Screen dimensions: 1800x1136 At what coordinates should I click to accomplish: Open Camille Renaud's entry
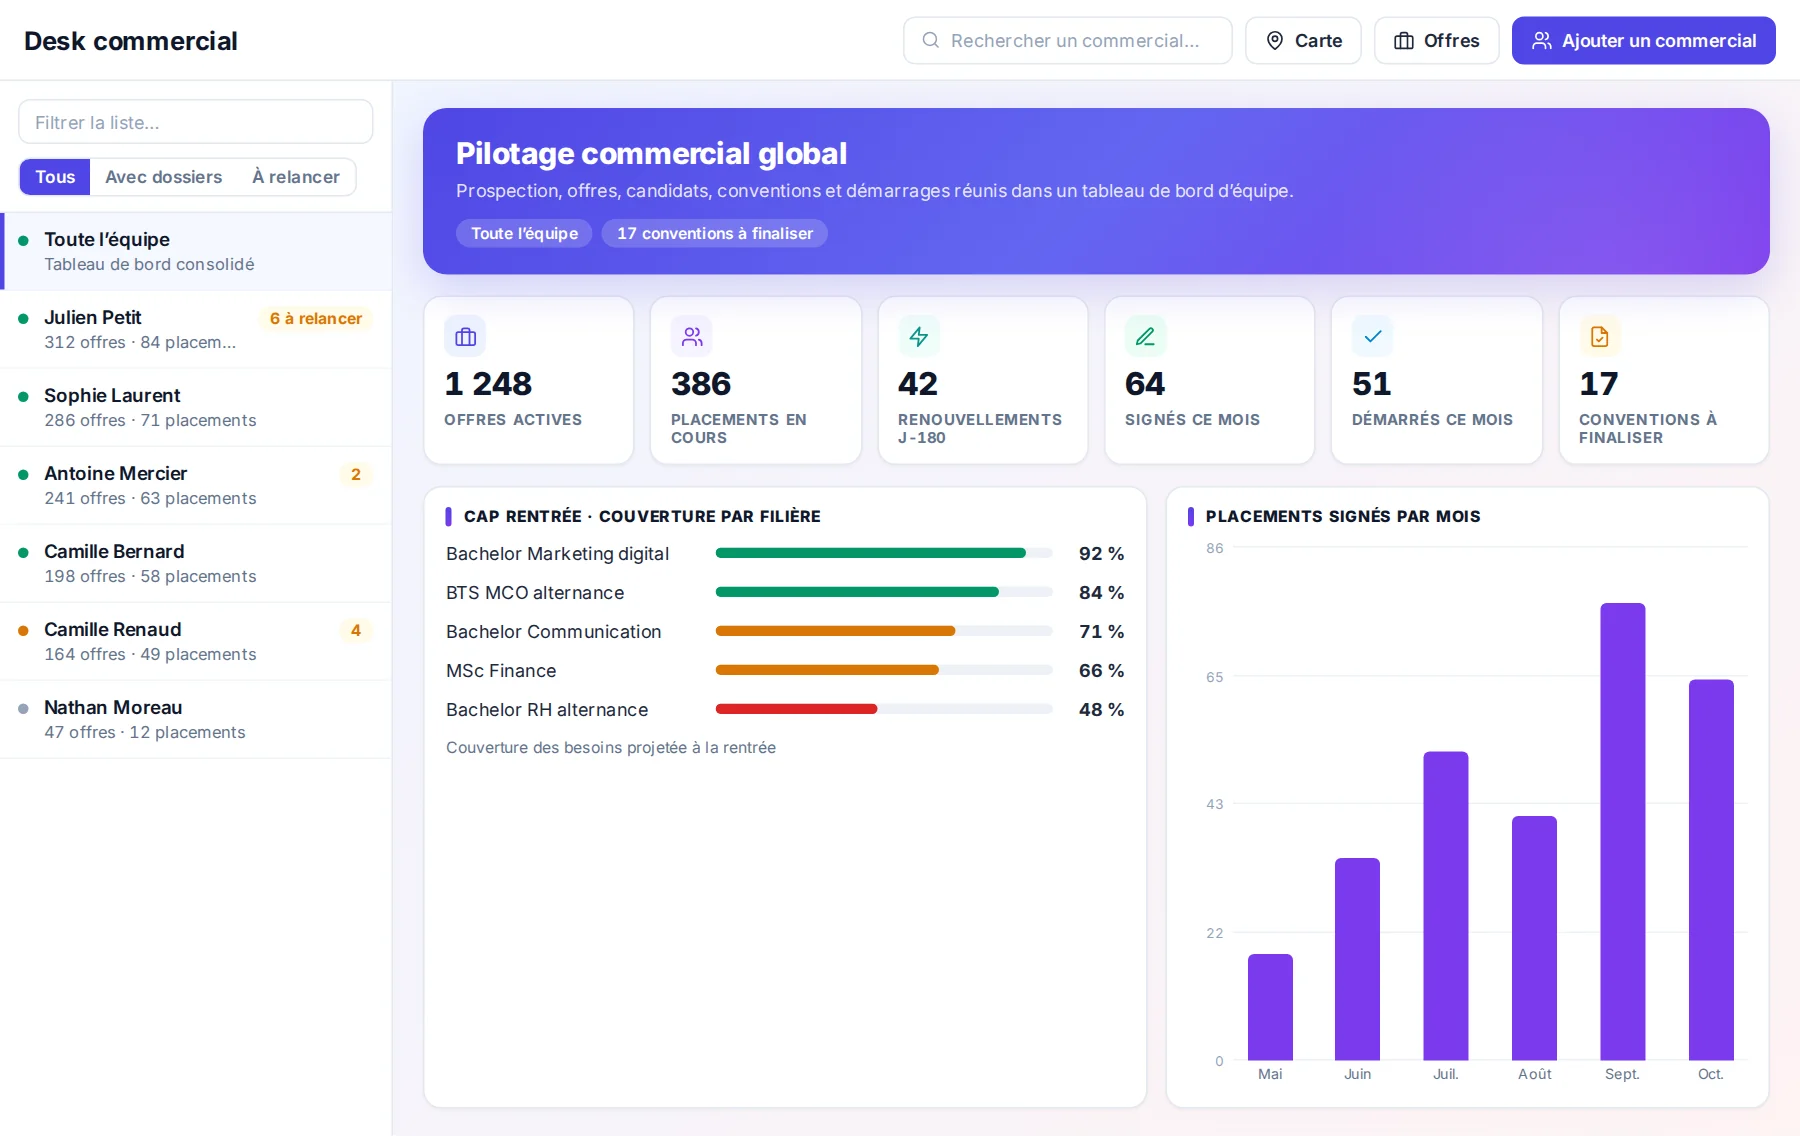click(x=196, y=641)
